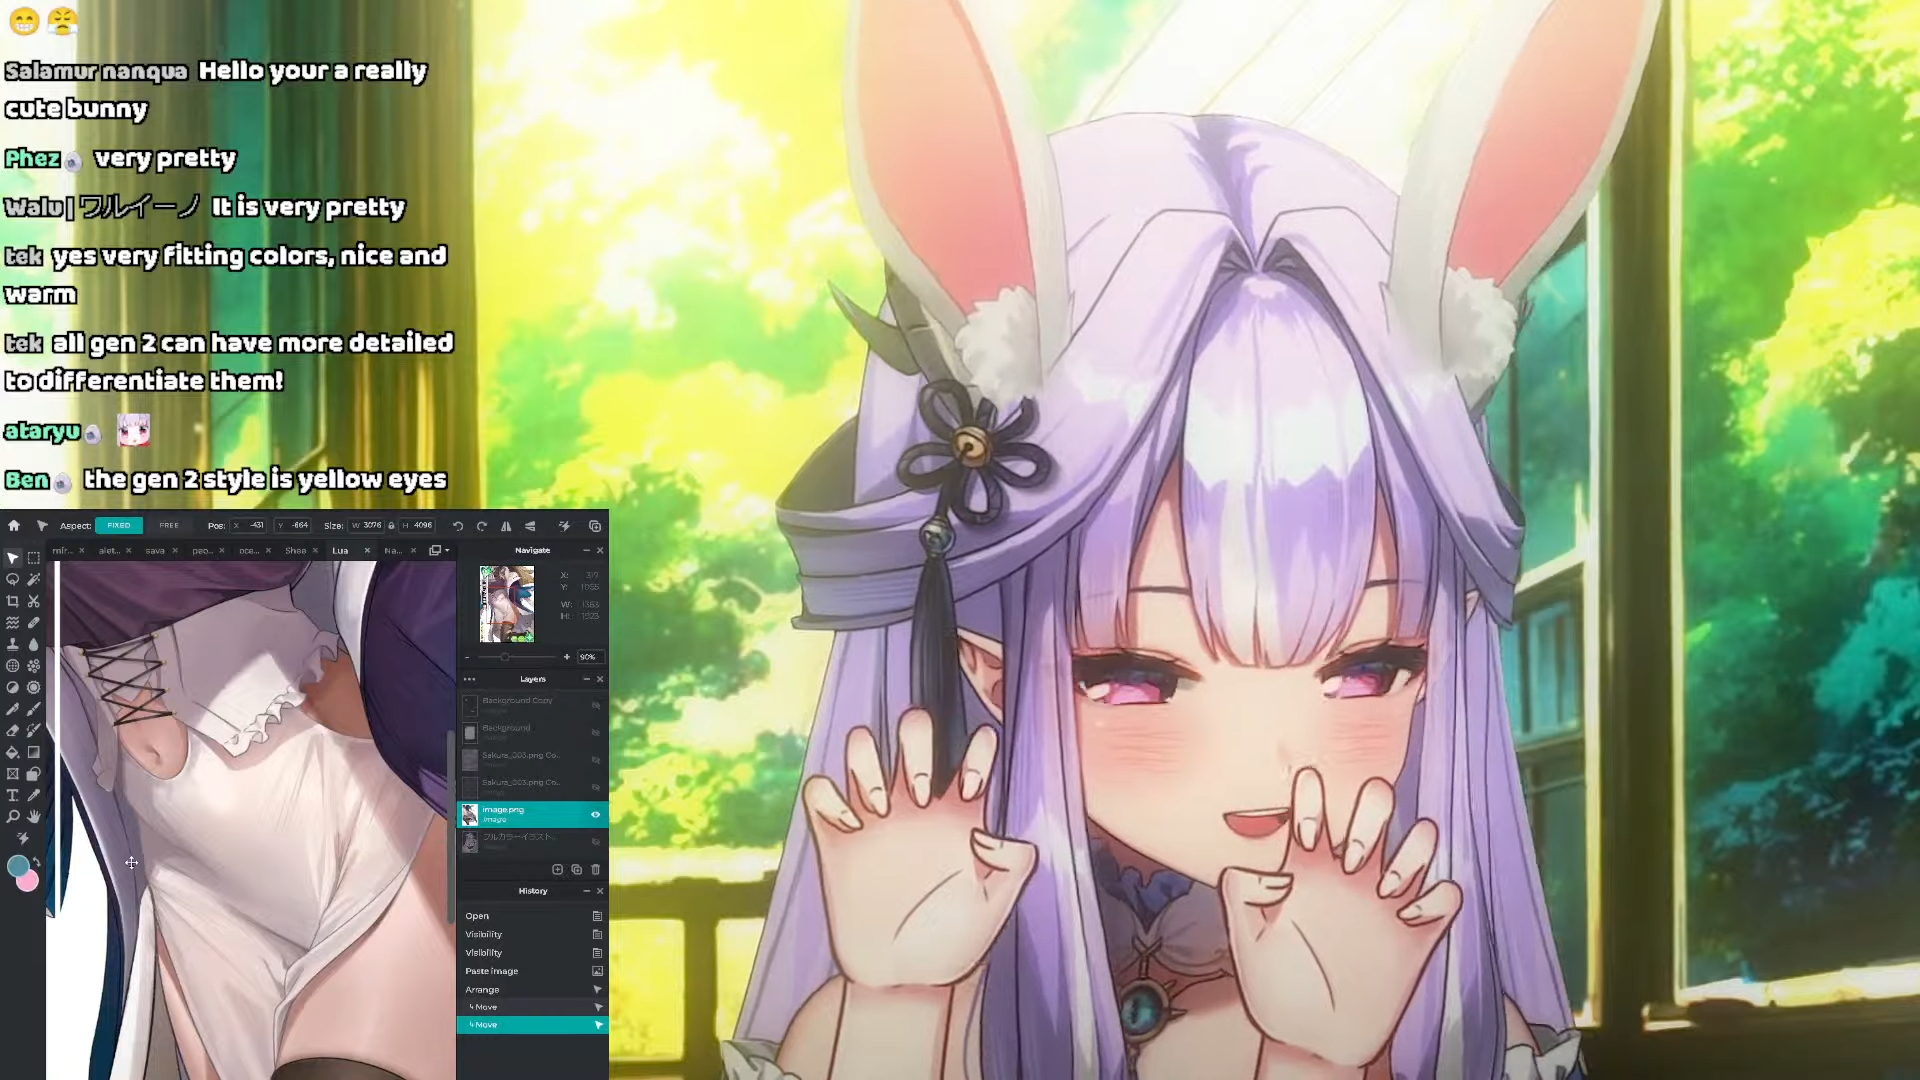Toggle the size lock between W and H
1920x1080 pixels.
click(392, 525)
